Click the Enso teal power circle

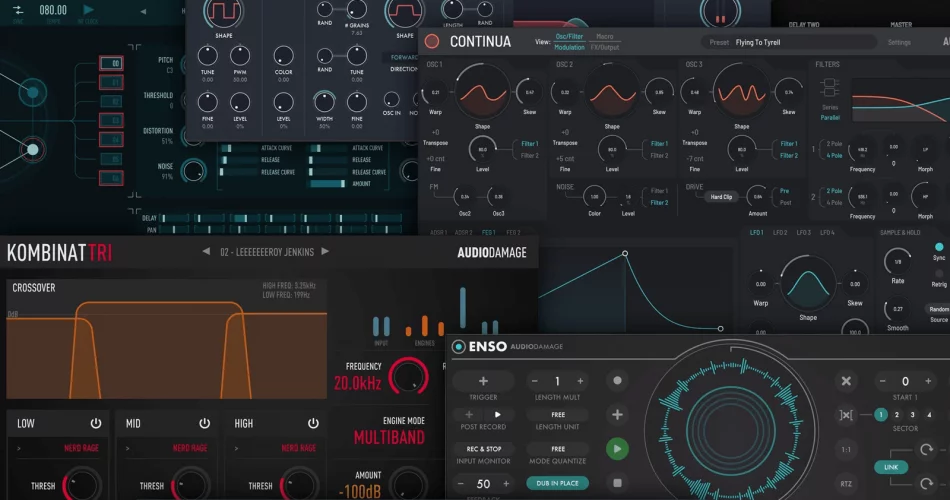[x=459, y=346]
